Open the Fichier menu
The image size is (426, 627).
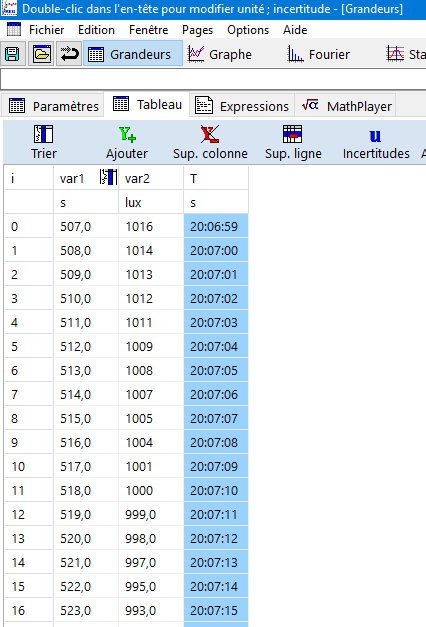pos(46,30)
